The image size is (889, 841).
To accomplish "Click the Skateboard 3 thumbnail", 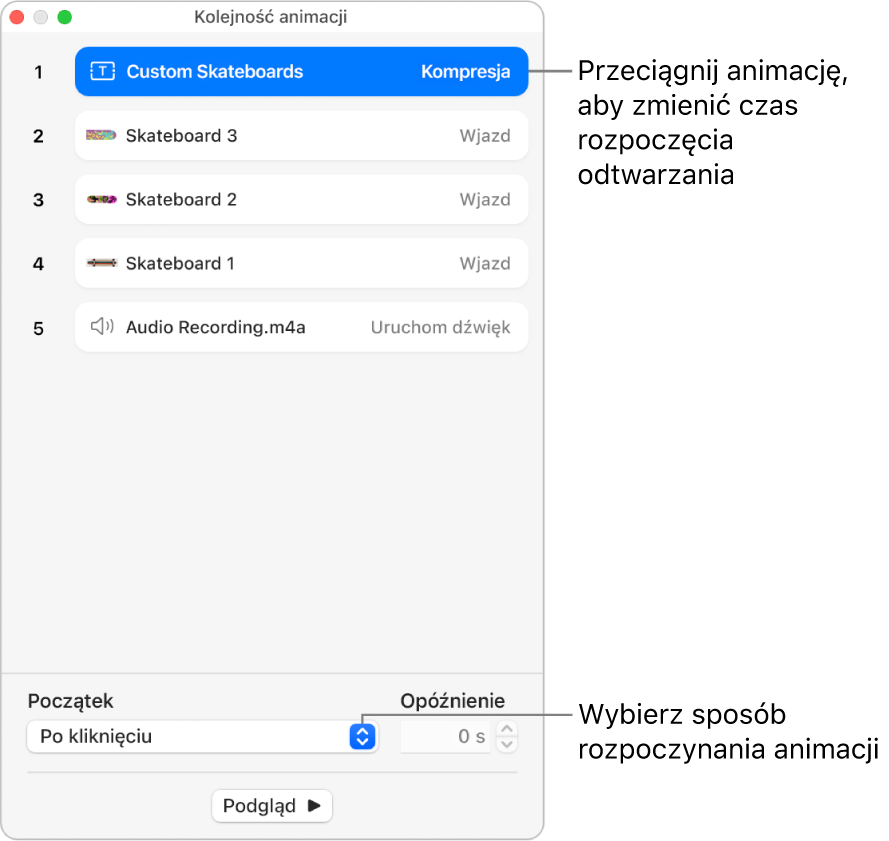I will 101,135.
